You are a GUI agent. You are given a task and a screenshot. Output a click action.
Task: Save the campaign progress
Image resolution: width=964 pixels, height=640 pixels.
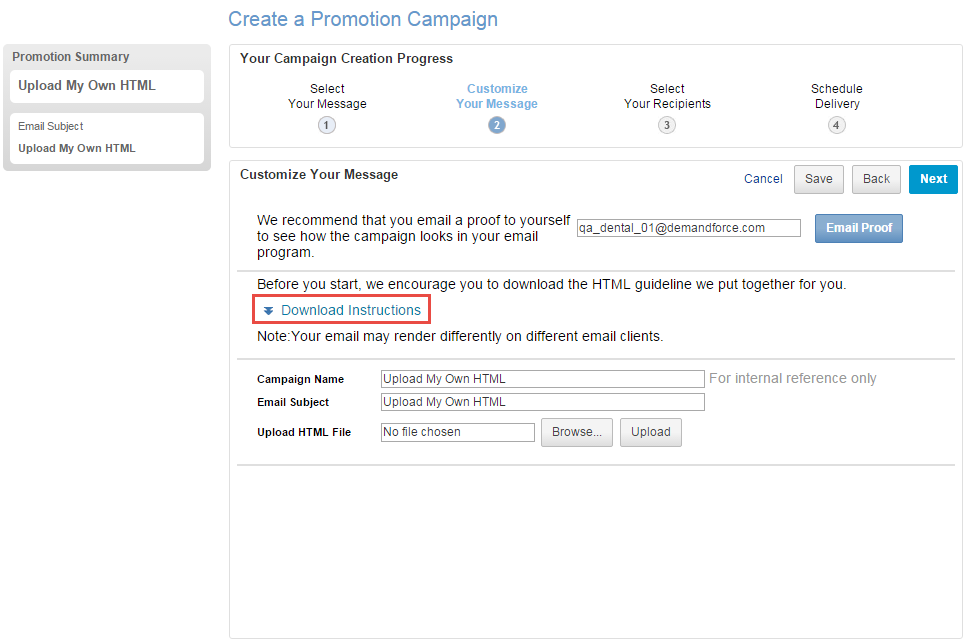[x=818, y=179]
